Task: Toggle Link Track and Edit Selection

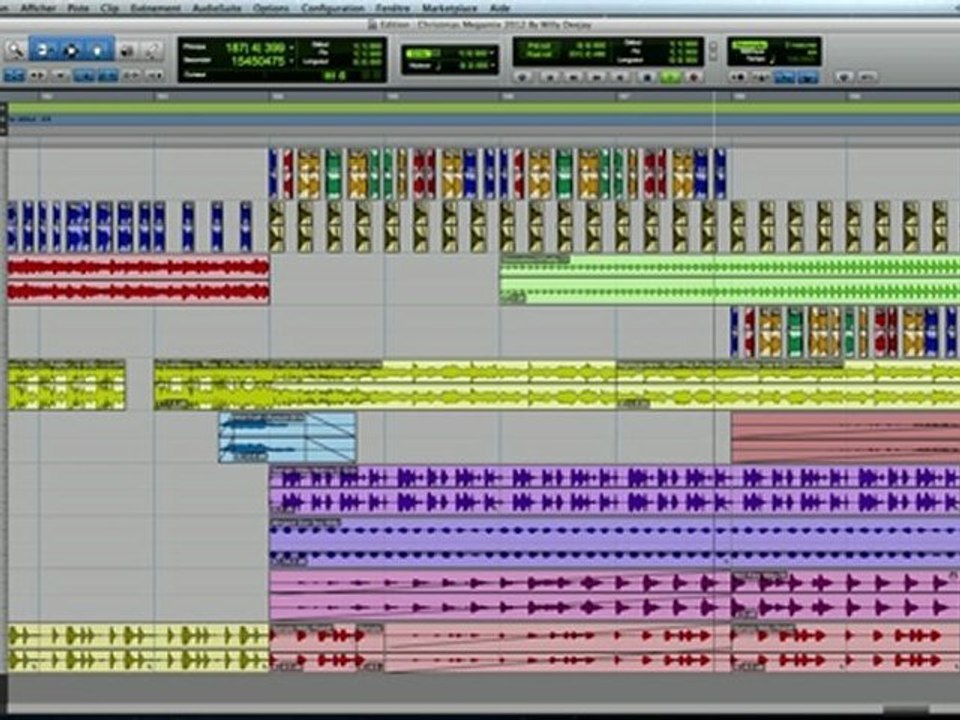Action: pyautogui.click(x=131, y=76)
